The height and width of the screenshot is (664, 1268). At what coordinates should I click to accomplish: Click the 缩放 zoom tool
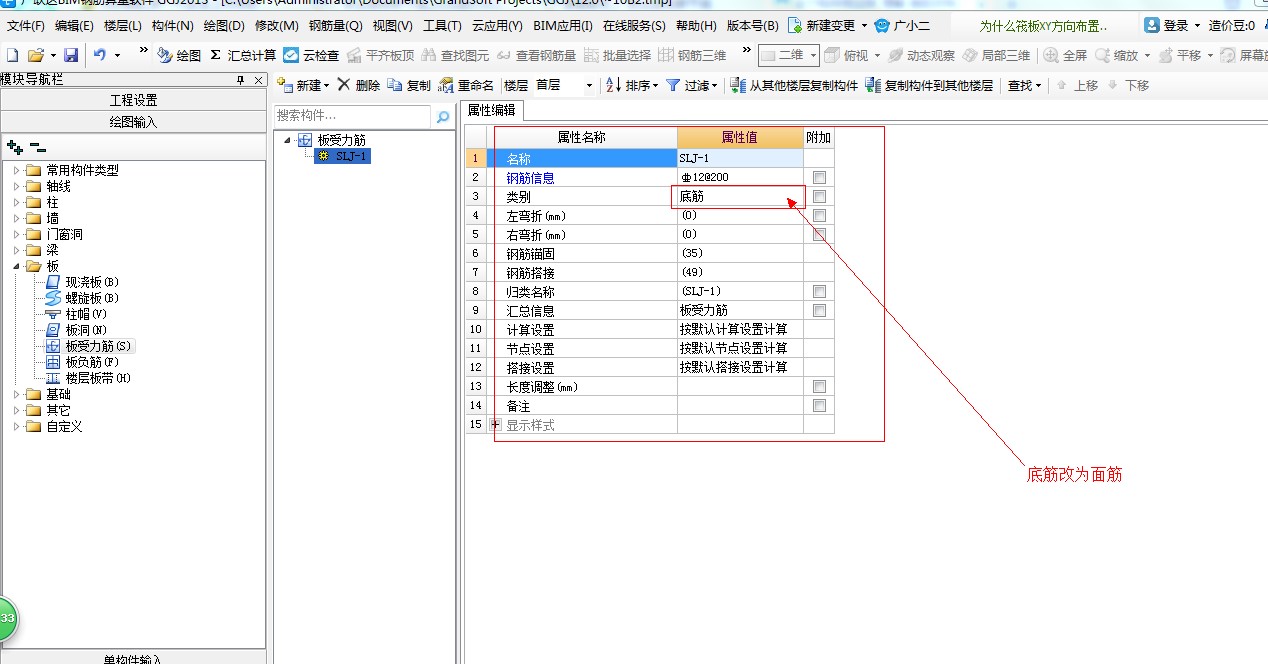tap(1116, 55)
